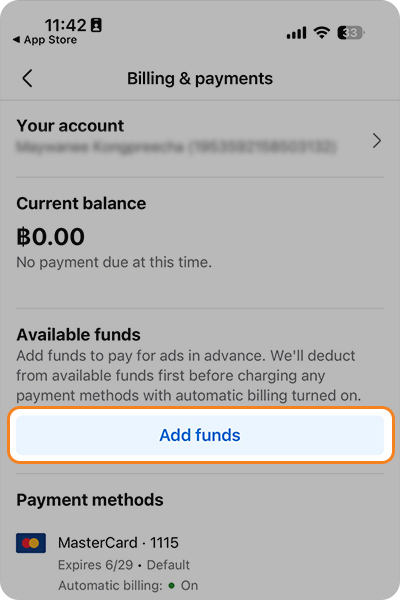
Task: Tap the green automatic billing status dot
Action: [171, 585]
